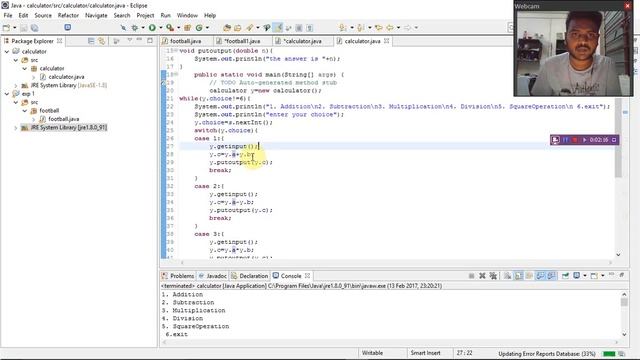Switch to the Problems tab
The width and height of the screenshot is (640, 360).
pyautogui.click(x=178, y=276)
